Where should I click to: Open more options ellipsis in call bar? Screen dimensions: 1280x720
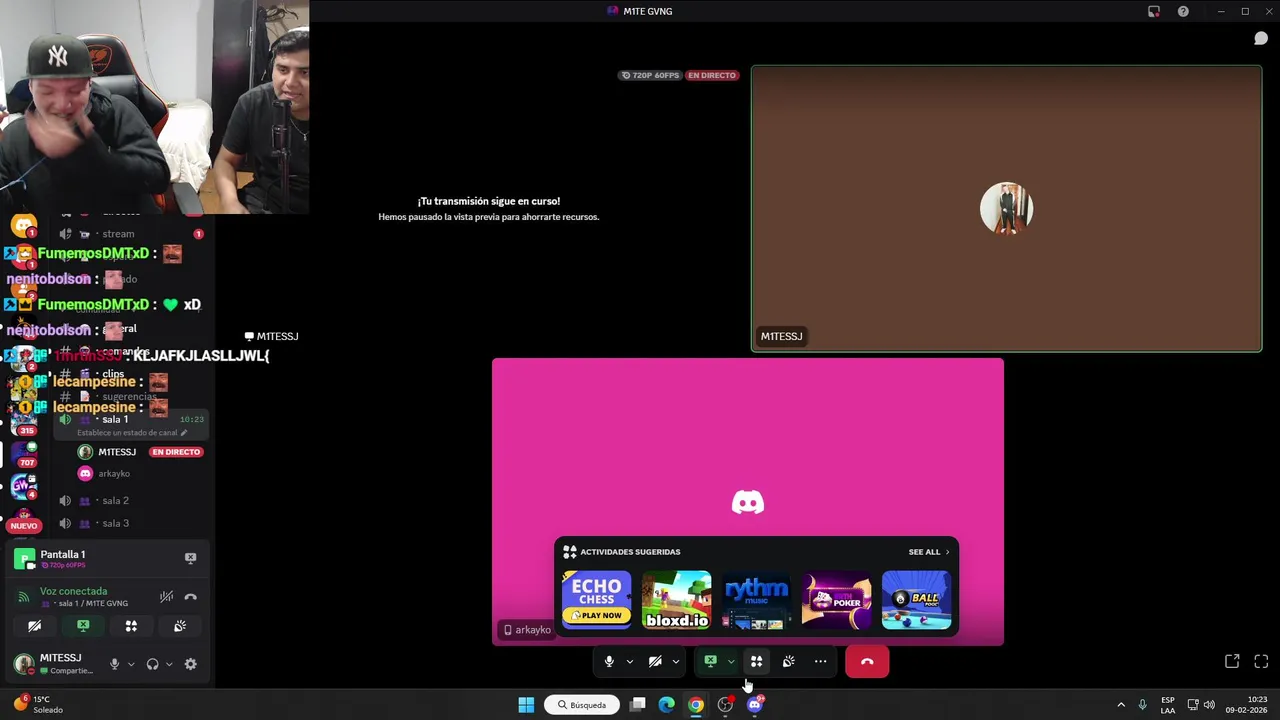[820, 661]
